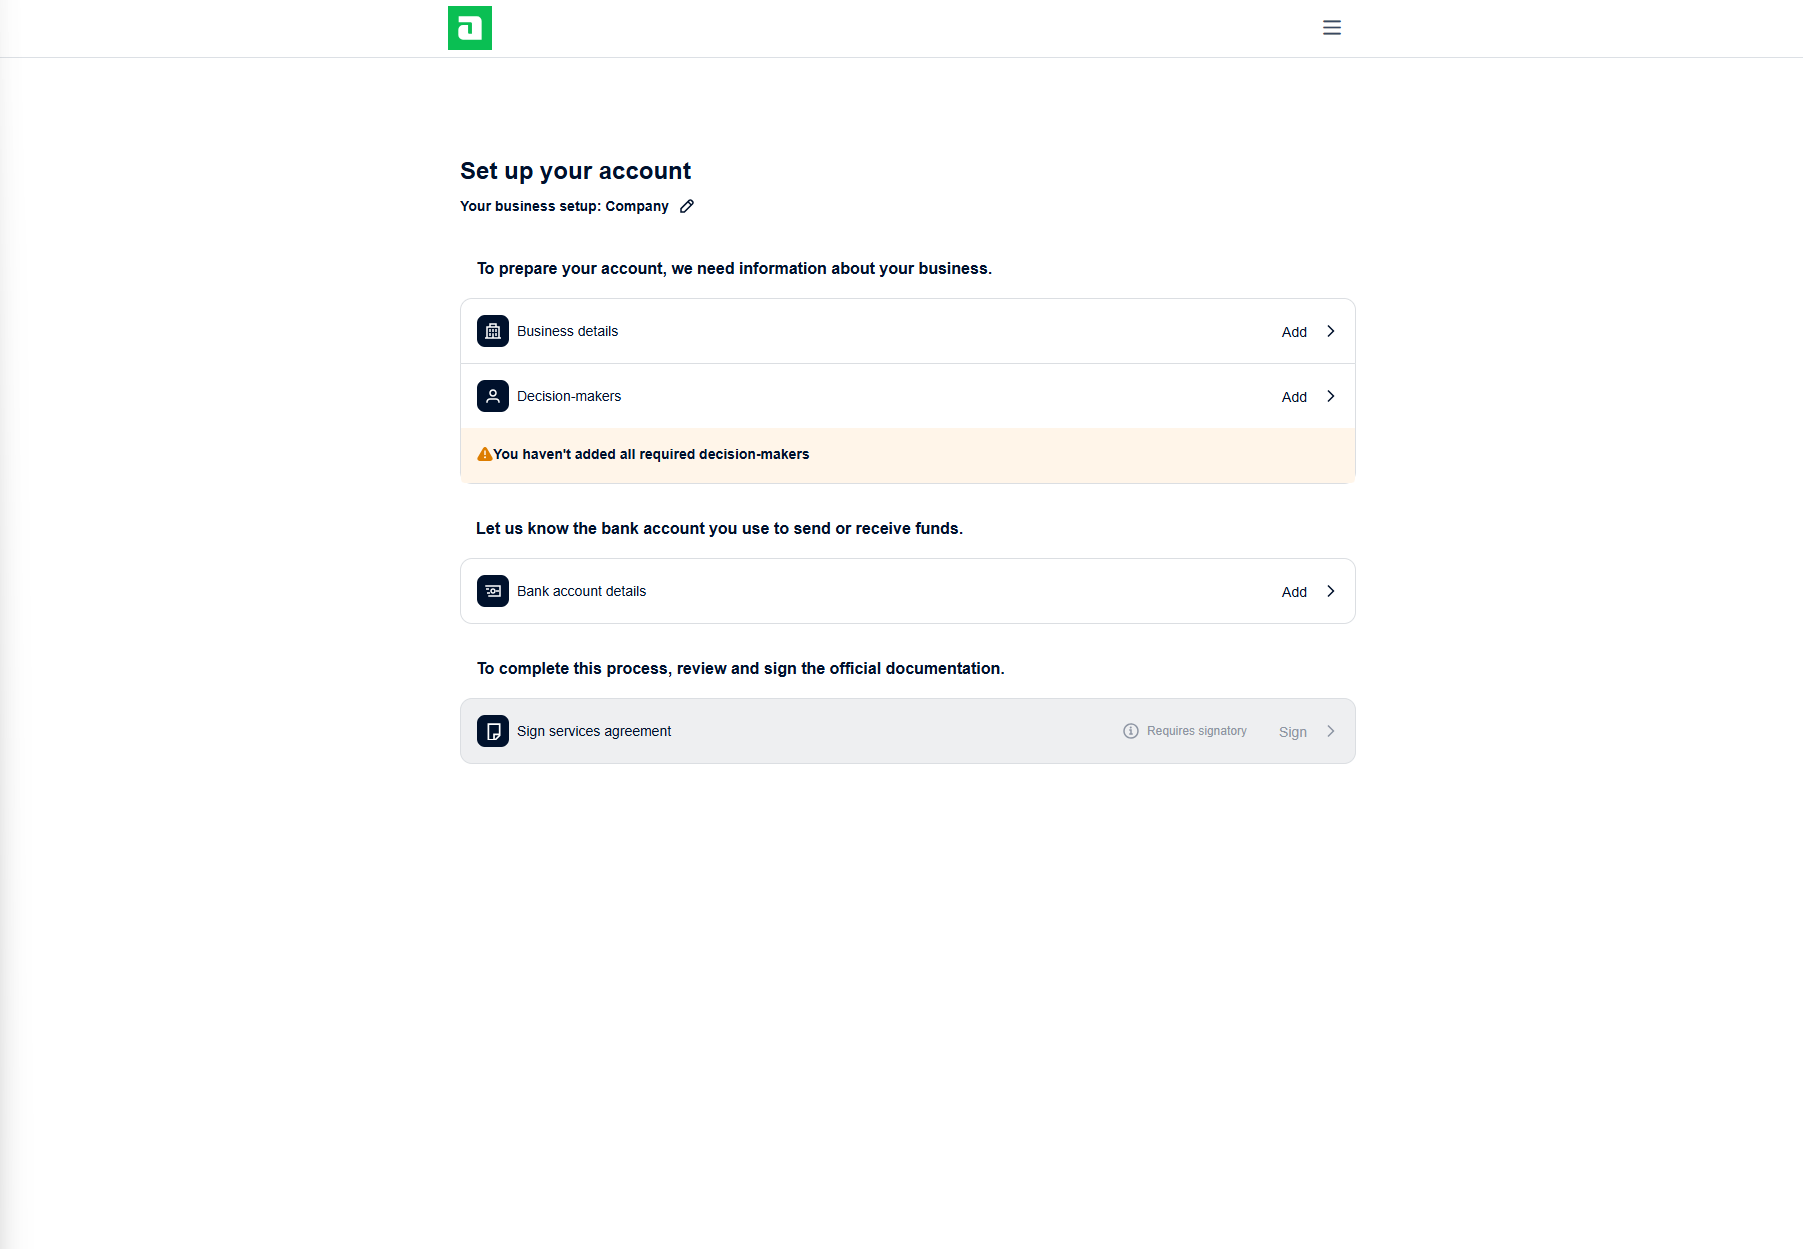This screenshot has height=1249, width=1803.
Task: Click the Decision-makers person icon
Action: click(493, 396)
